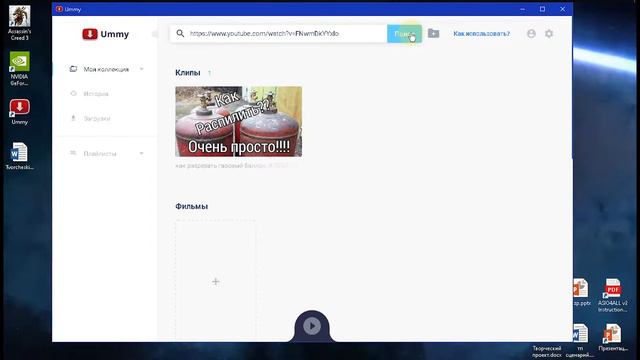The width and height of the screenshot is (640, 360).
Task: Open the Презентация PowerPoint desktop icon
Action: coord(613,338)
